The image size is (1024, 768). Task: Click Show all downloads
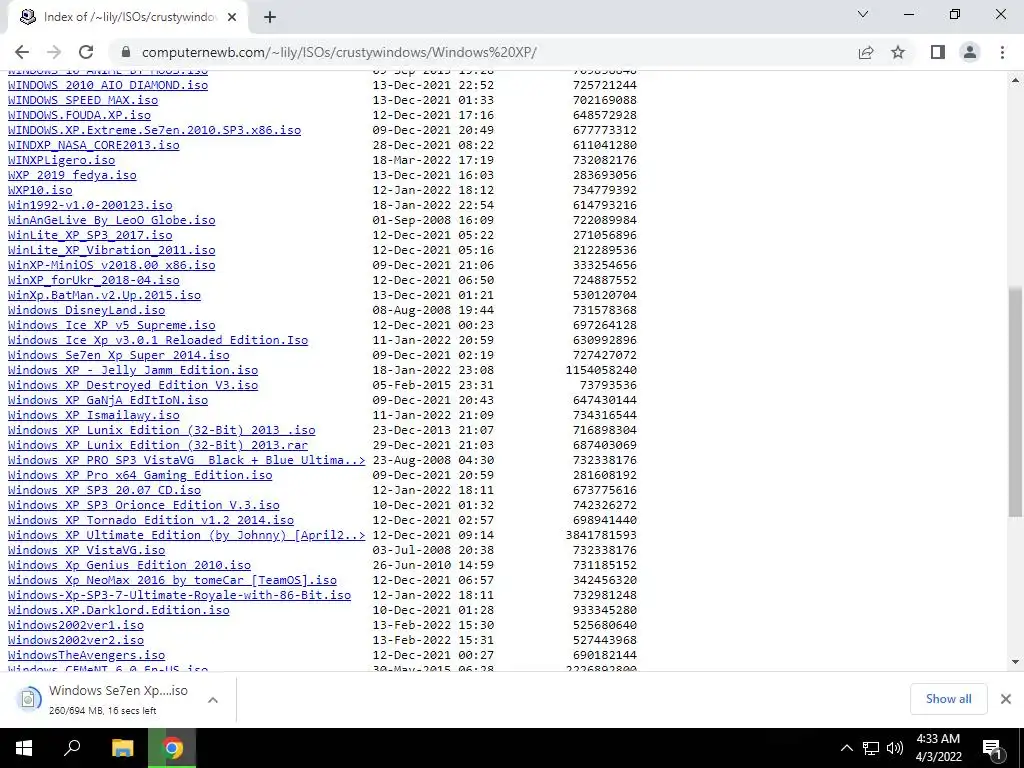point(948,699)
